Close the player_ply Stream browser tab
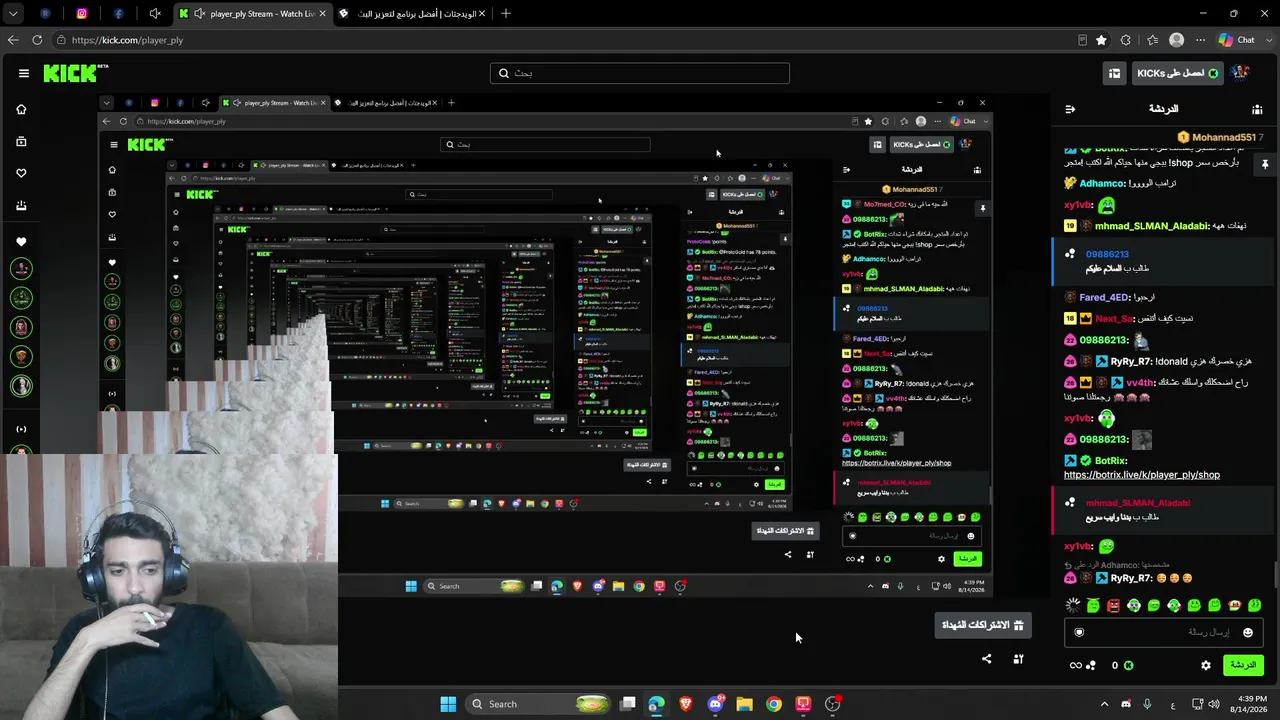Viewport: 1280px width, 720px height. 322,14
